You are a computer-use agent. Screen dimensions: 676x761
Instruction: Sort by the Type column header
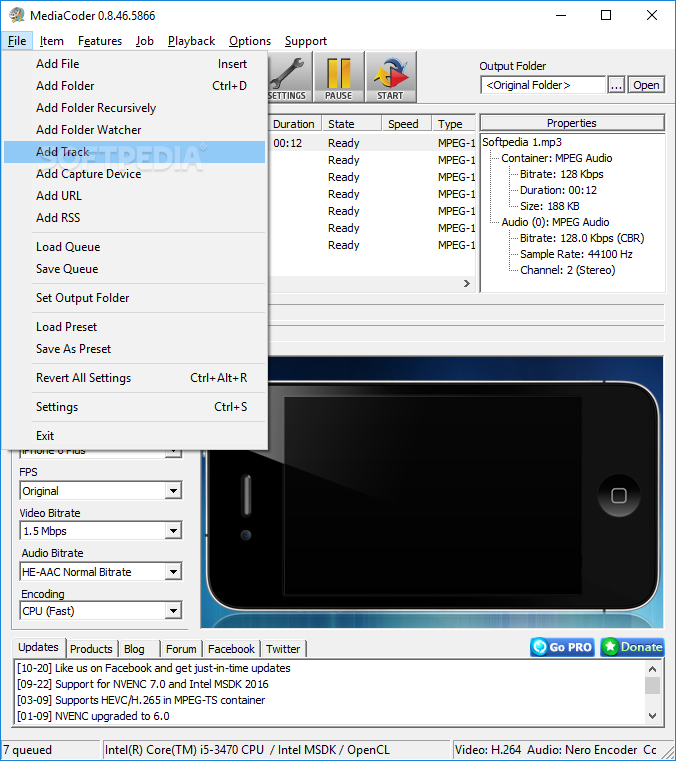[454, 124]
